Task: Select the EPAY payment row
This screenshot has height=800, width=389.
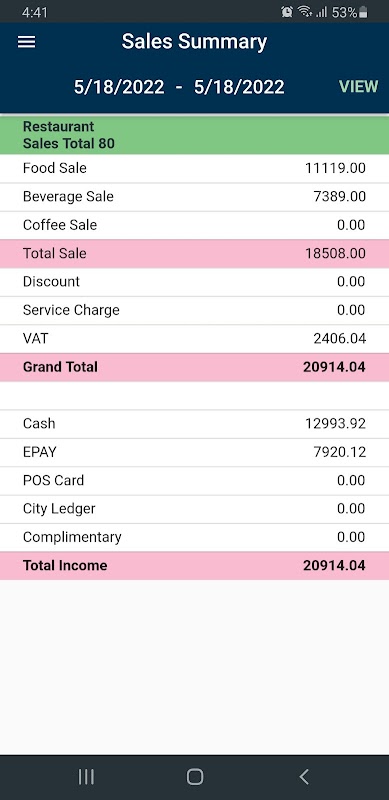Action: (194, 452)
